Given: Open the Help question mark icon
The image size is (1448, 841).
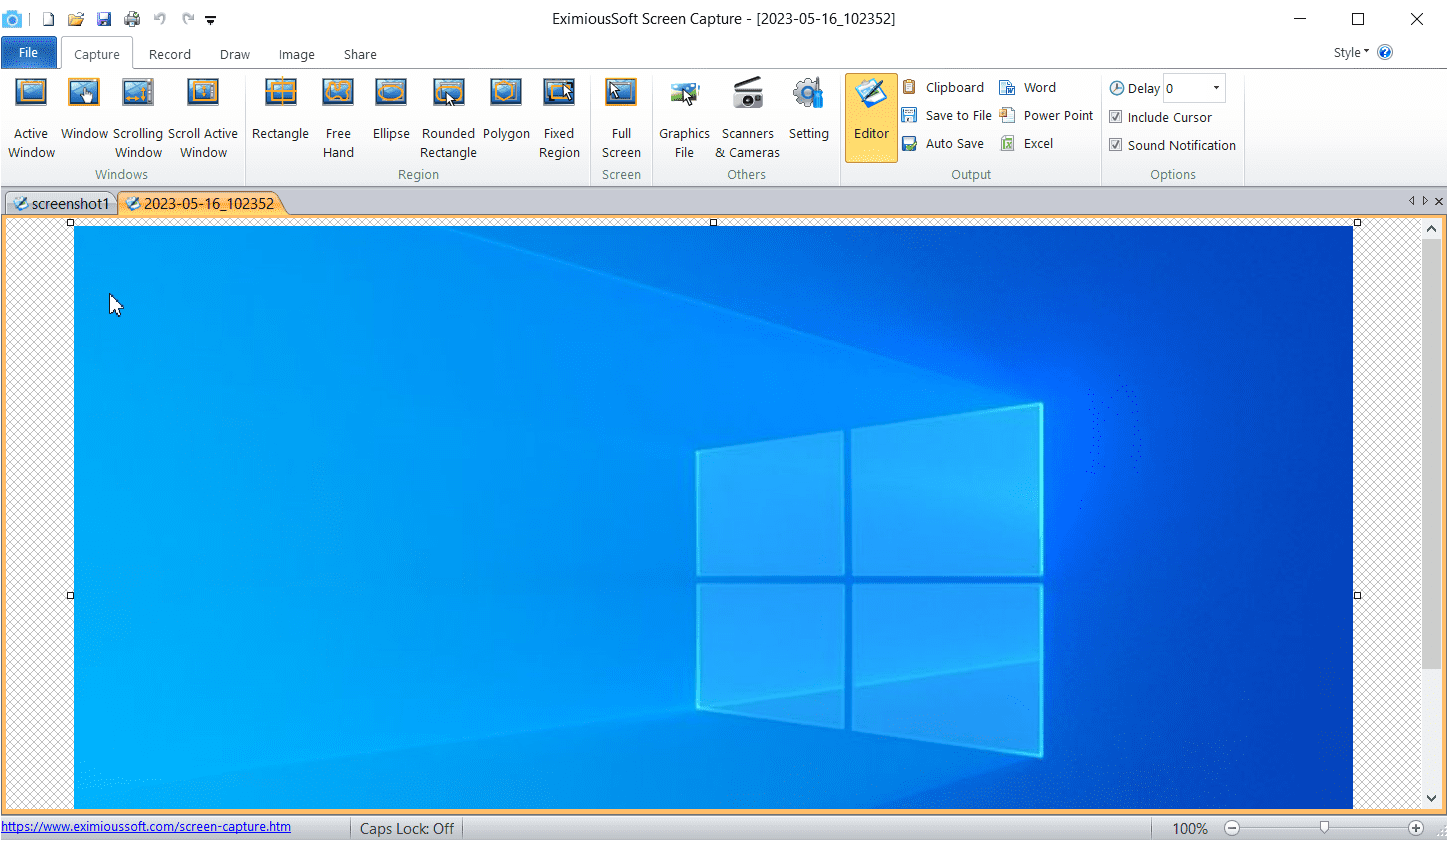Looking at the screenshot, I should (1385, 52).
